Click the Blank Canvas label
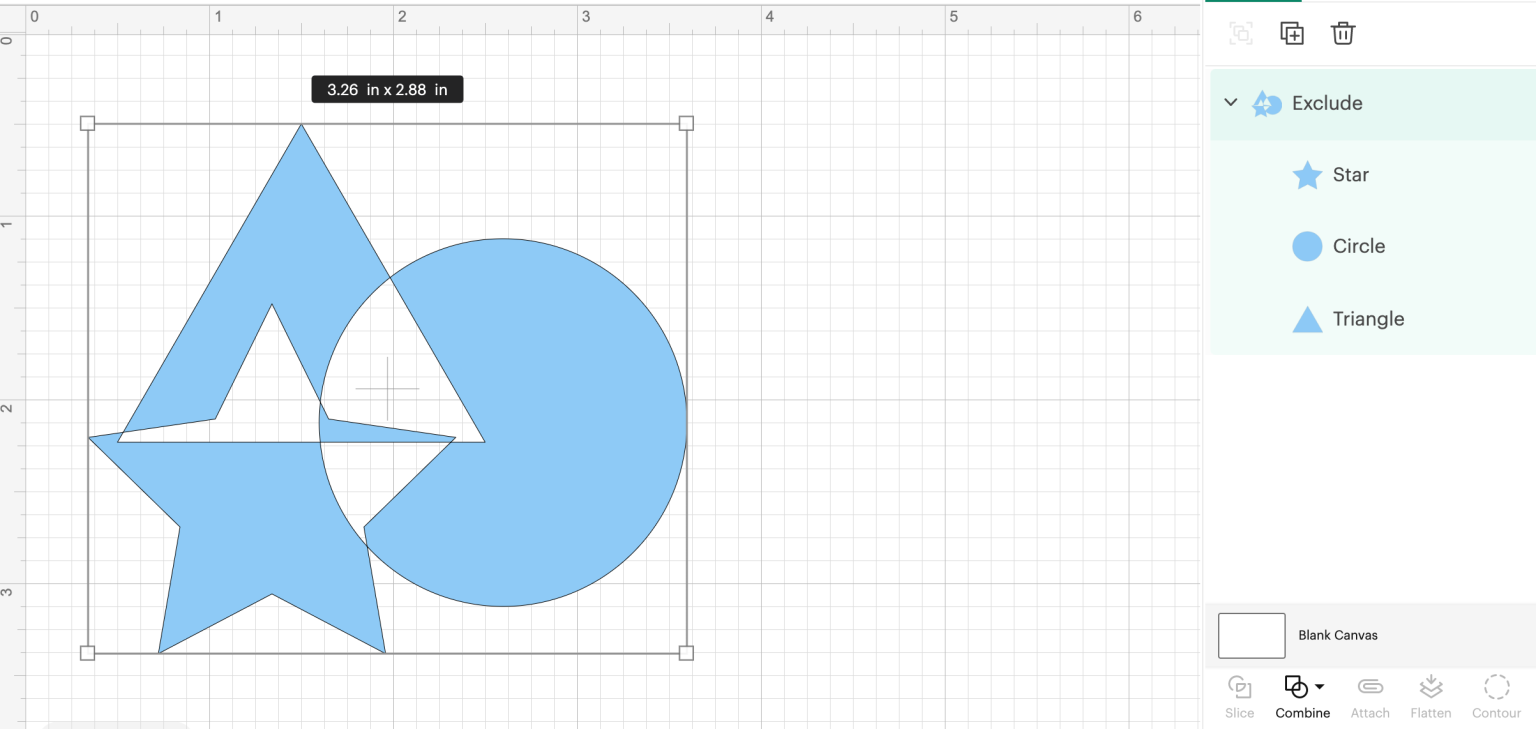Viewport: 1536px width, 729px height. click(1337, 635)
